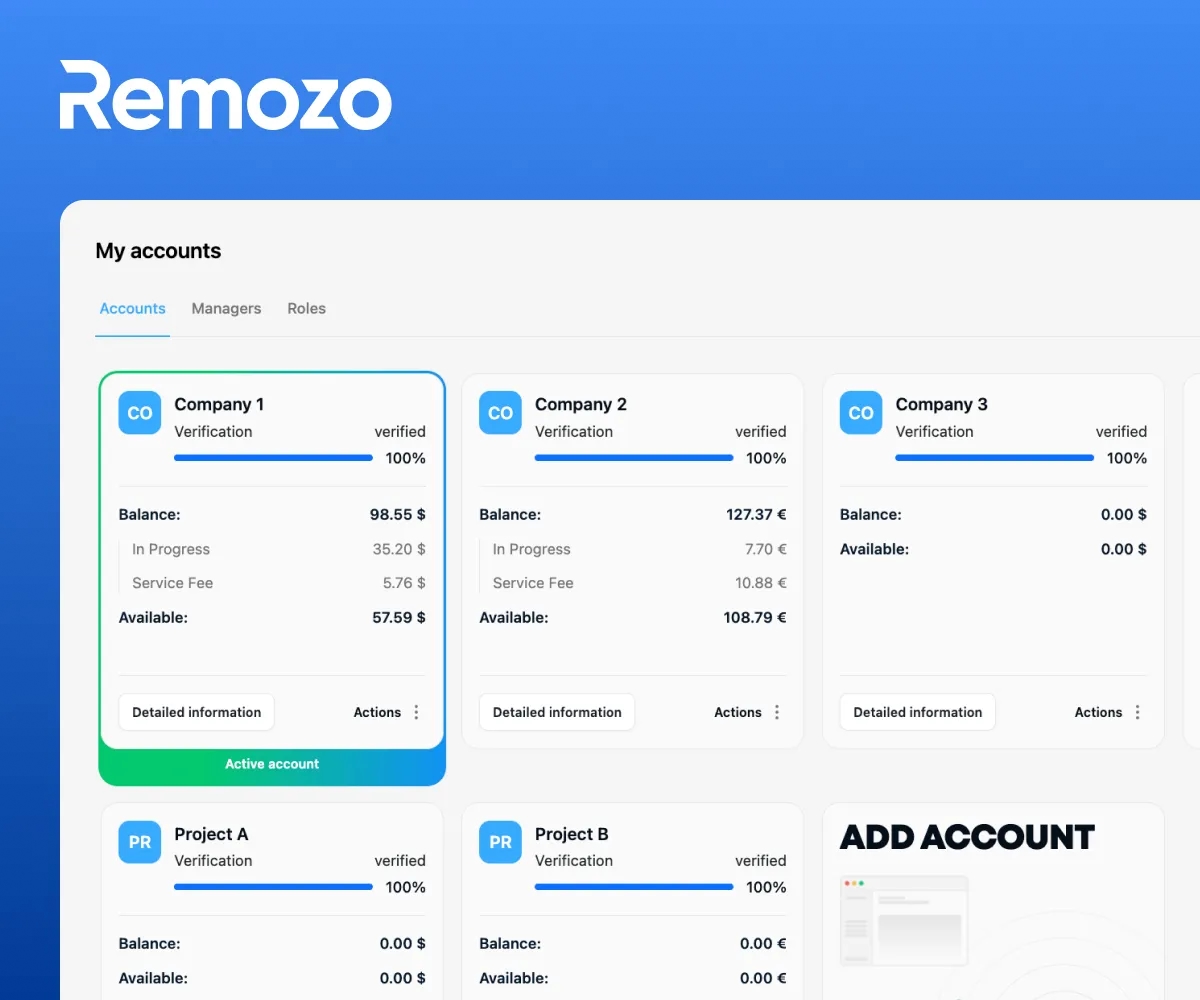
Task: Click the 10.88 € Service Fee value
Action: tap(761, 583)
